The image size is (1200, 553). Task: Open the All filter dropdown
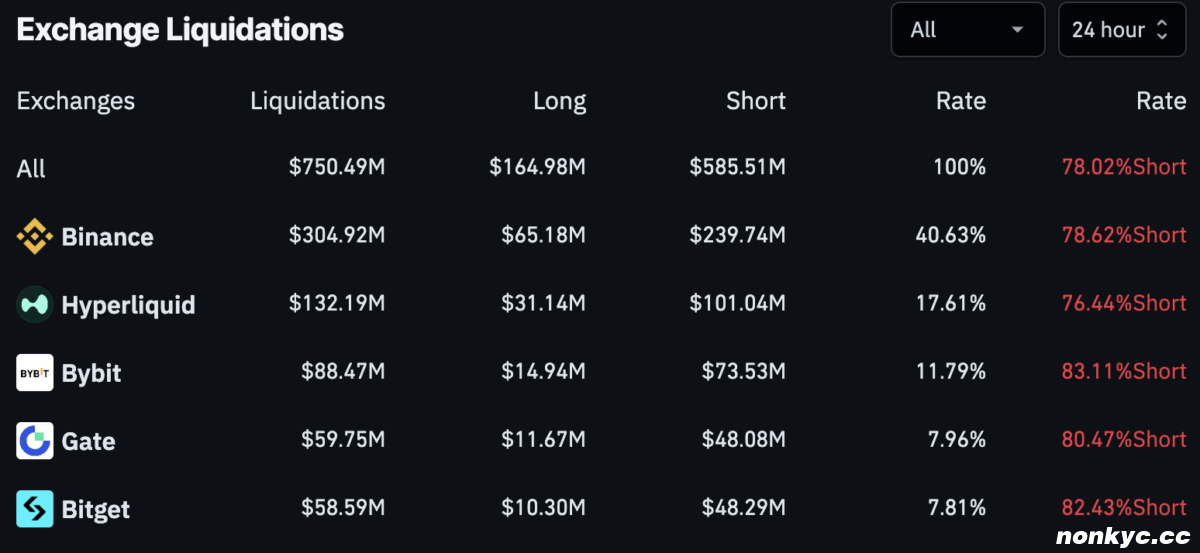[x=967, y=30]
